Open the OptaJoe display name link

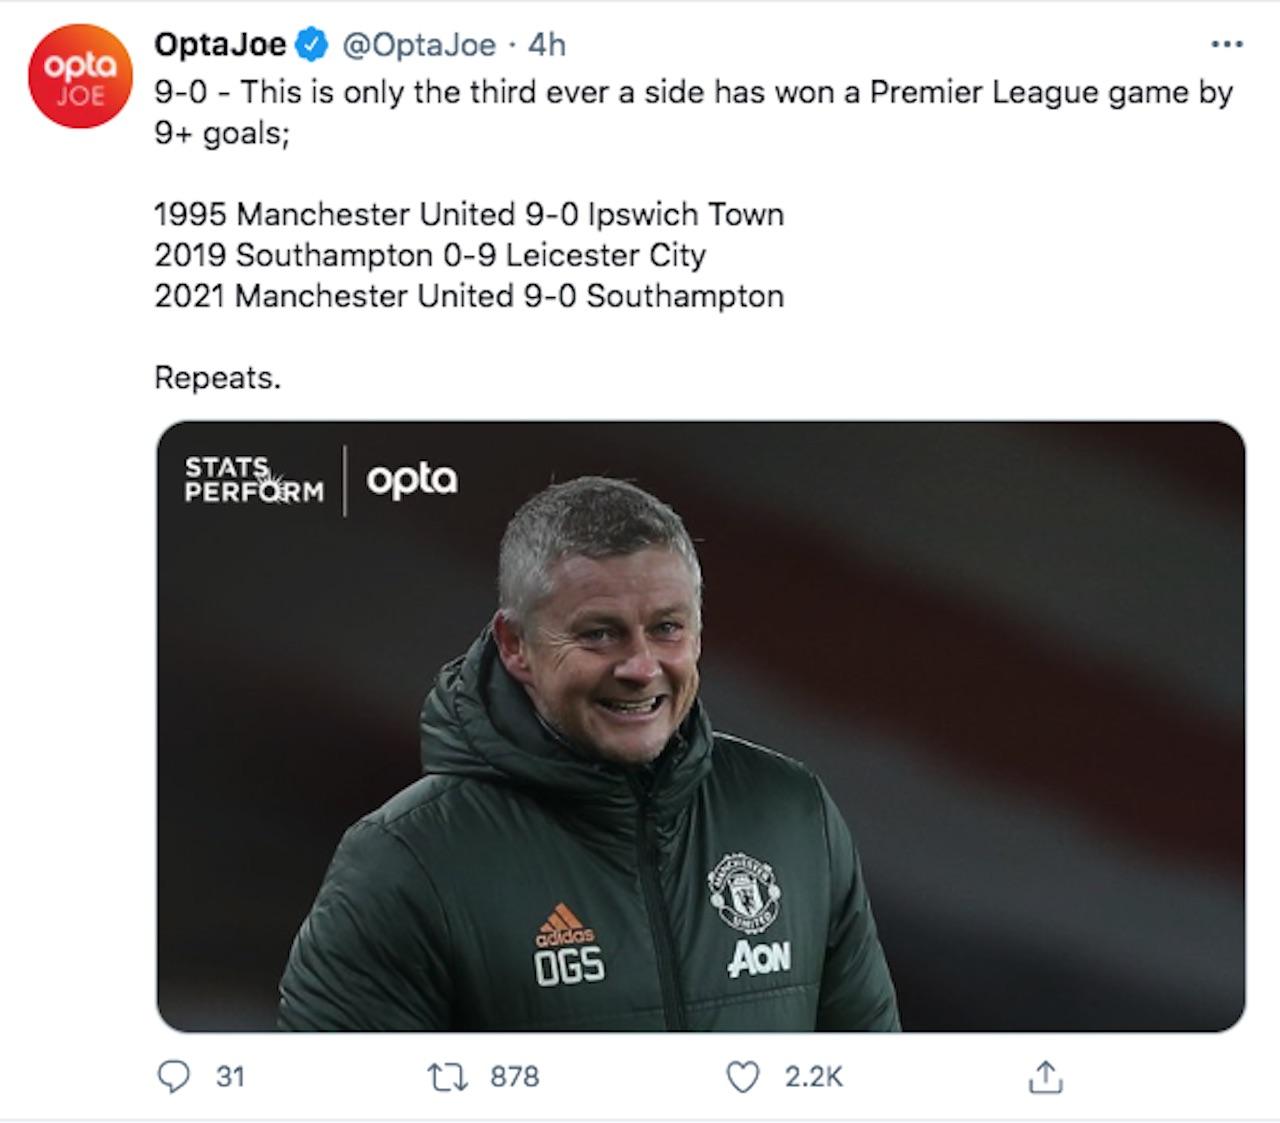click(x=220, y=44)
